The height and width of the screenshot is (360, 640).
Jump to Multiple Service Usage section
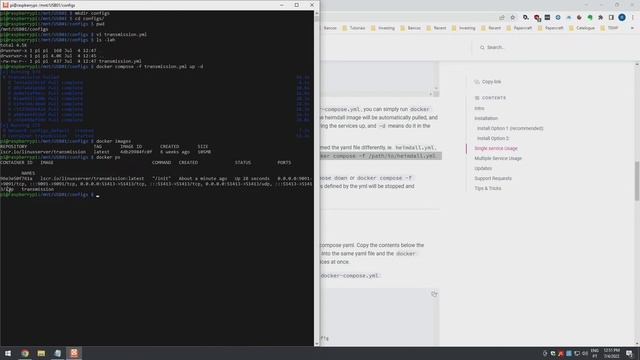coord(498,158)
